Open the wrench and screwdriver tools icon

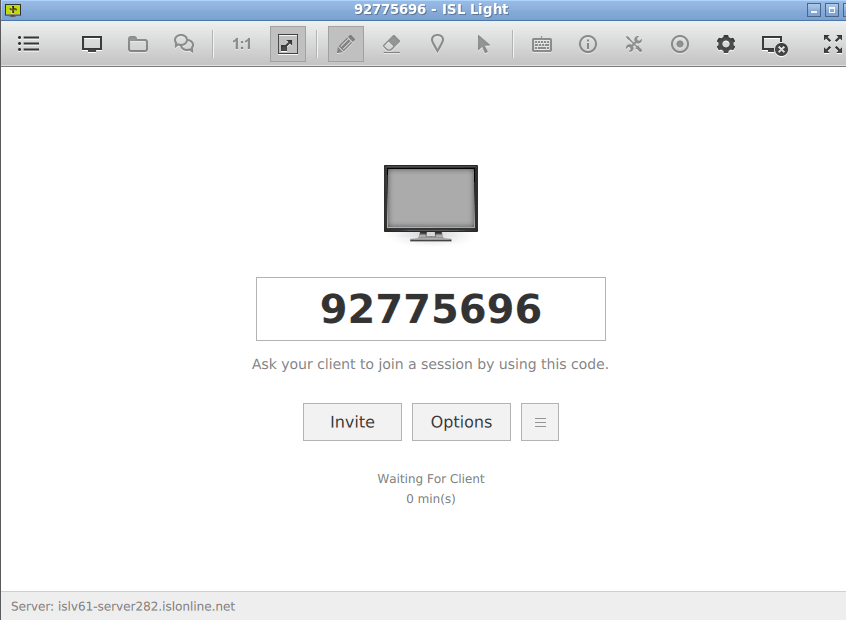[634, 44]
